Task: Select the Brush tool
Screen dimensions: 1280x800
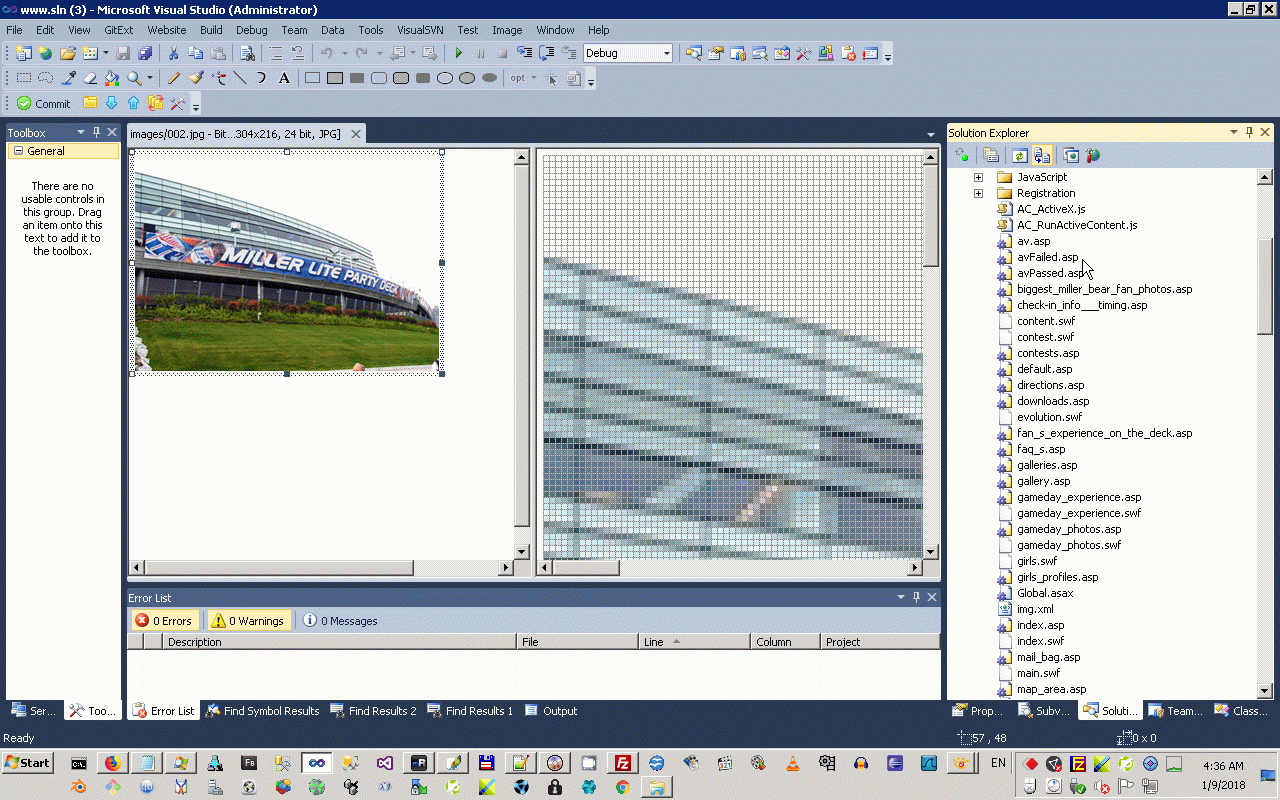Action: point(196,78)
